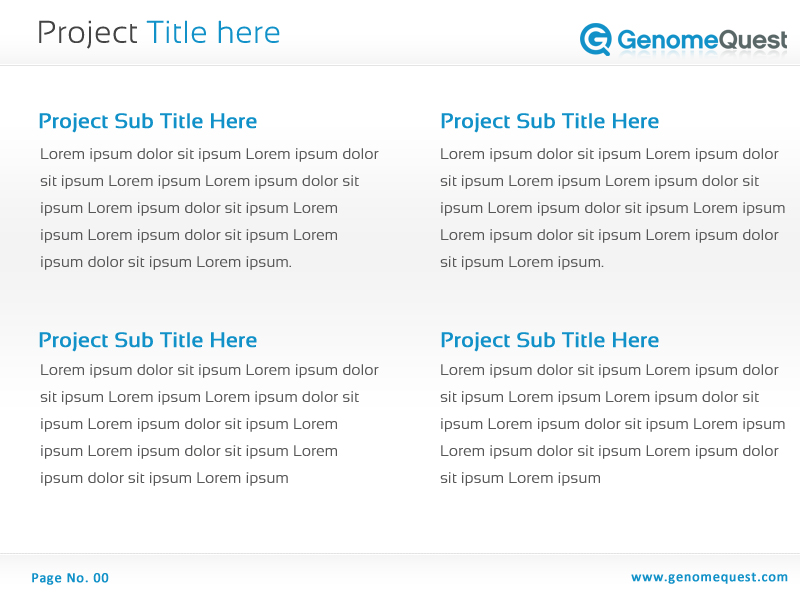Click the top-left Lorem ipsum paragraph
The width and height of the screenshot is (800, 600).
[x=209, y=208]
